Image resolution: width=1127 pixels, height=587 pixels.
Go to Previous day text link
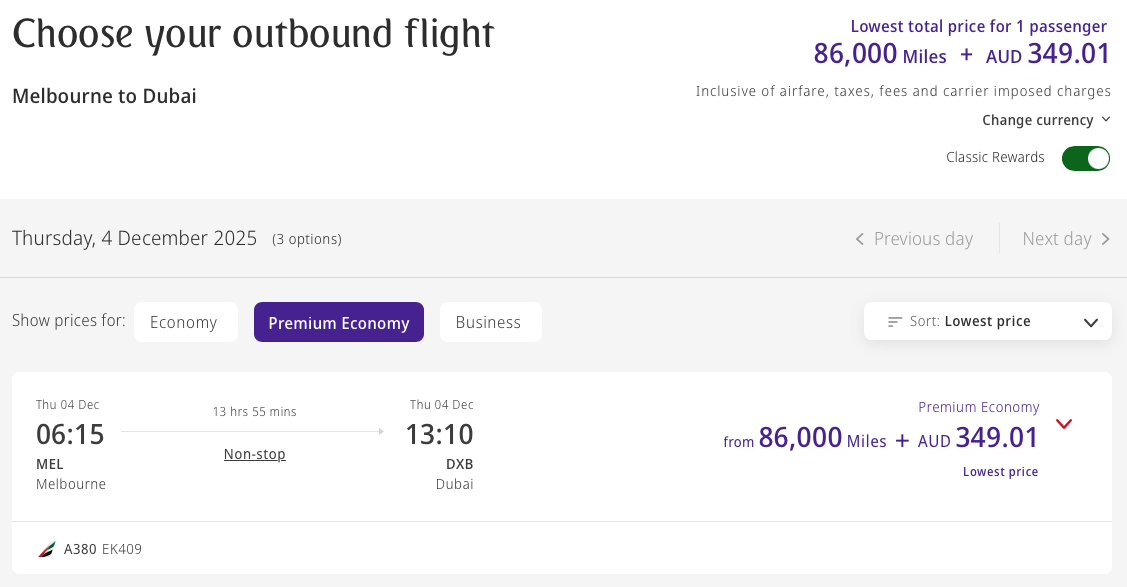[922, 239]
